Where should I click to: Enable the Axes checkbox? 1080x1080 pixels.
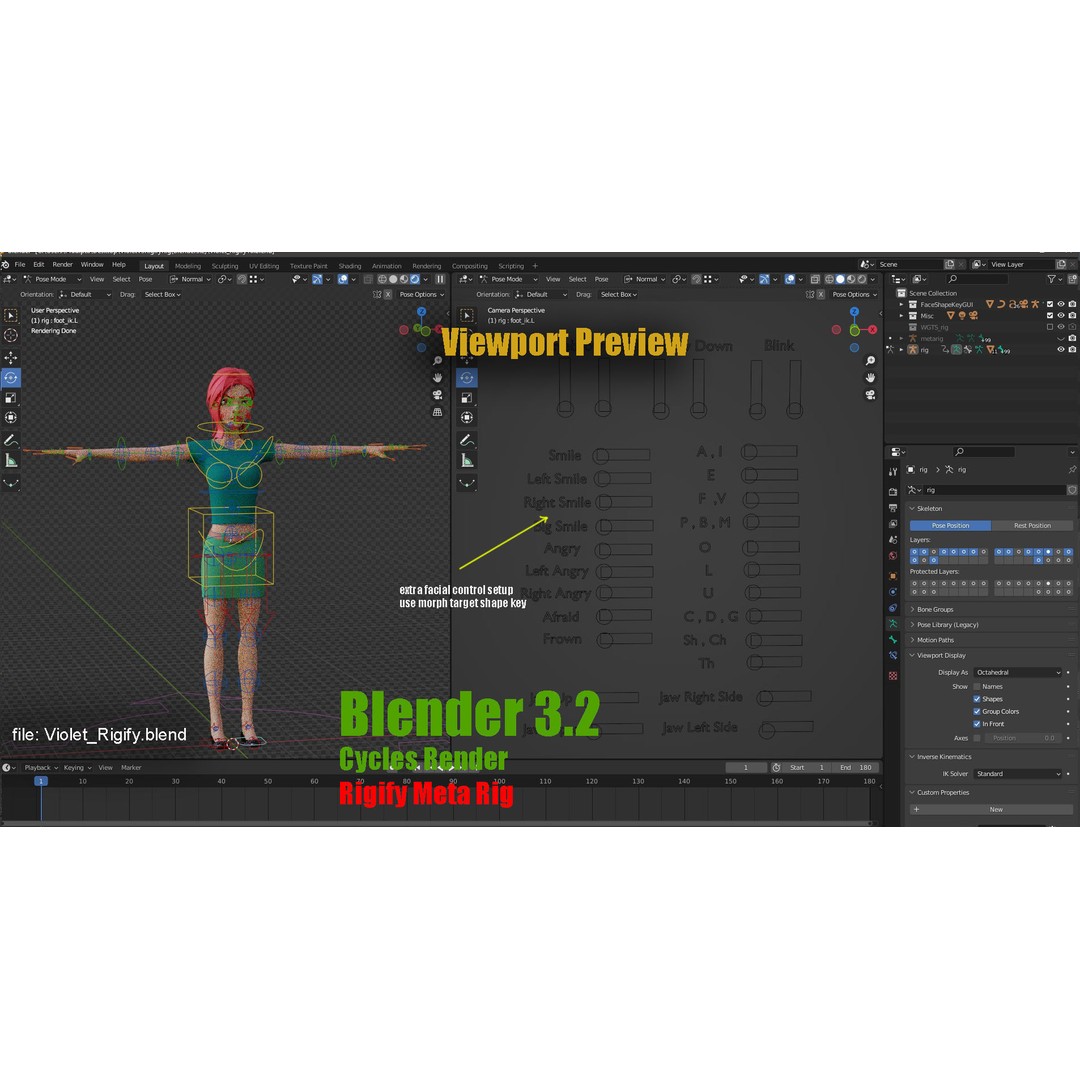click(x=977, y=738)
